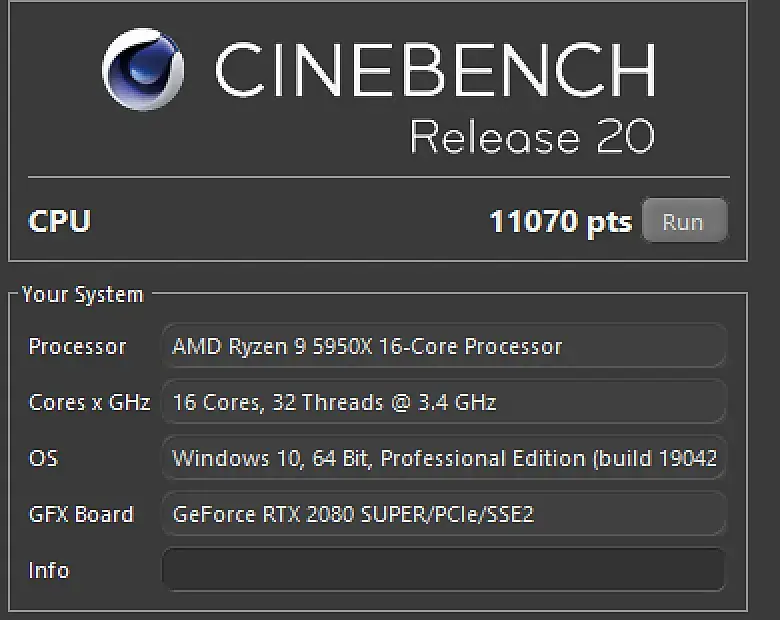Click the 16 Cores, 32 Threads field
The width and height of the screenshot is (780, 620).
[443, 402]
